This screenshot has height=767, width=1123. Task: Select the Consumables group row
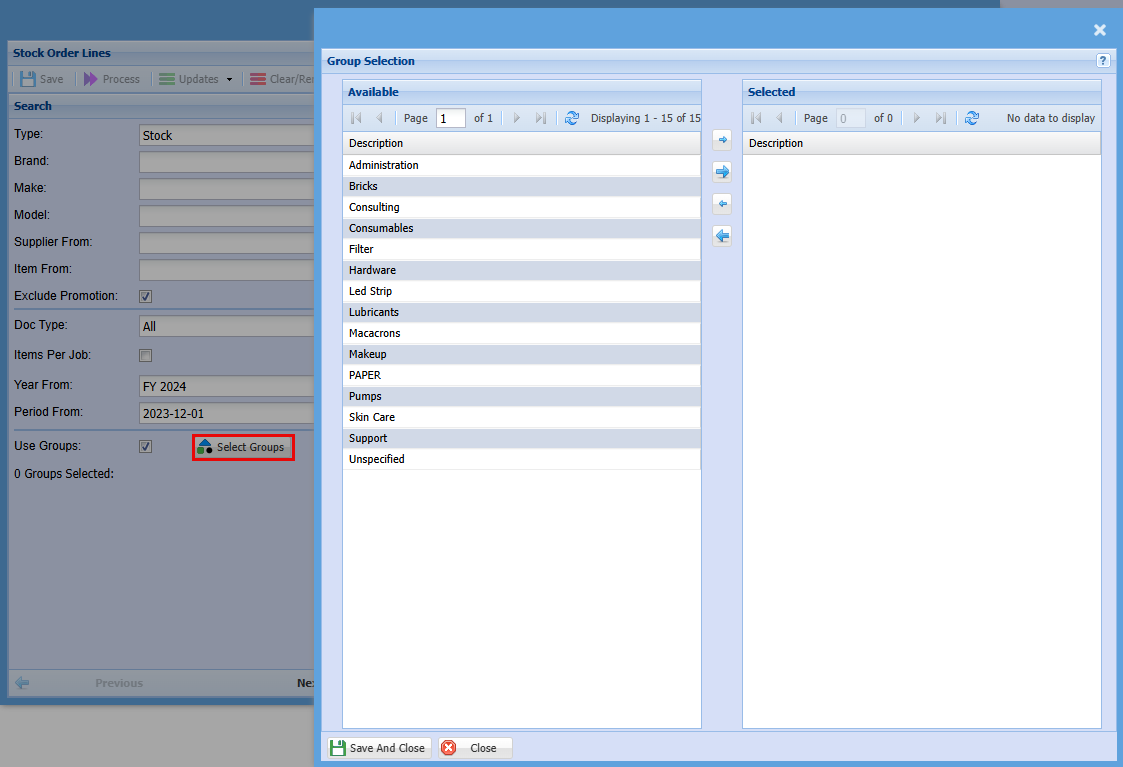click(x=521, y=228)
